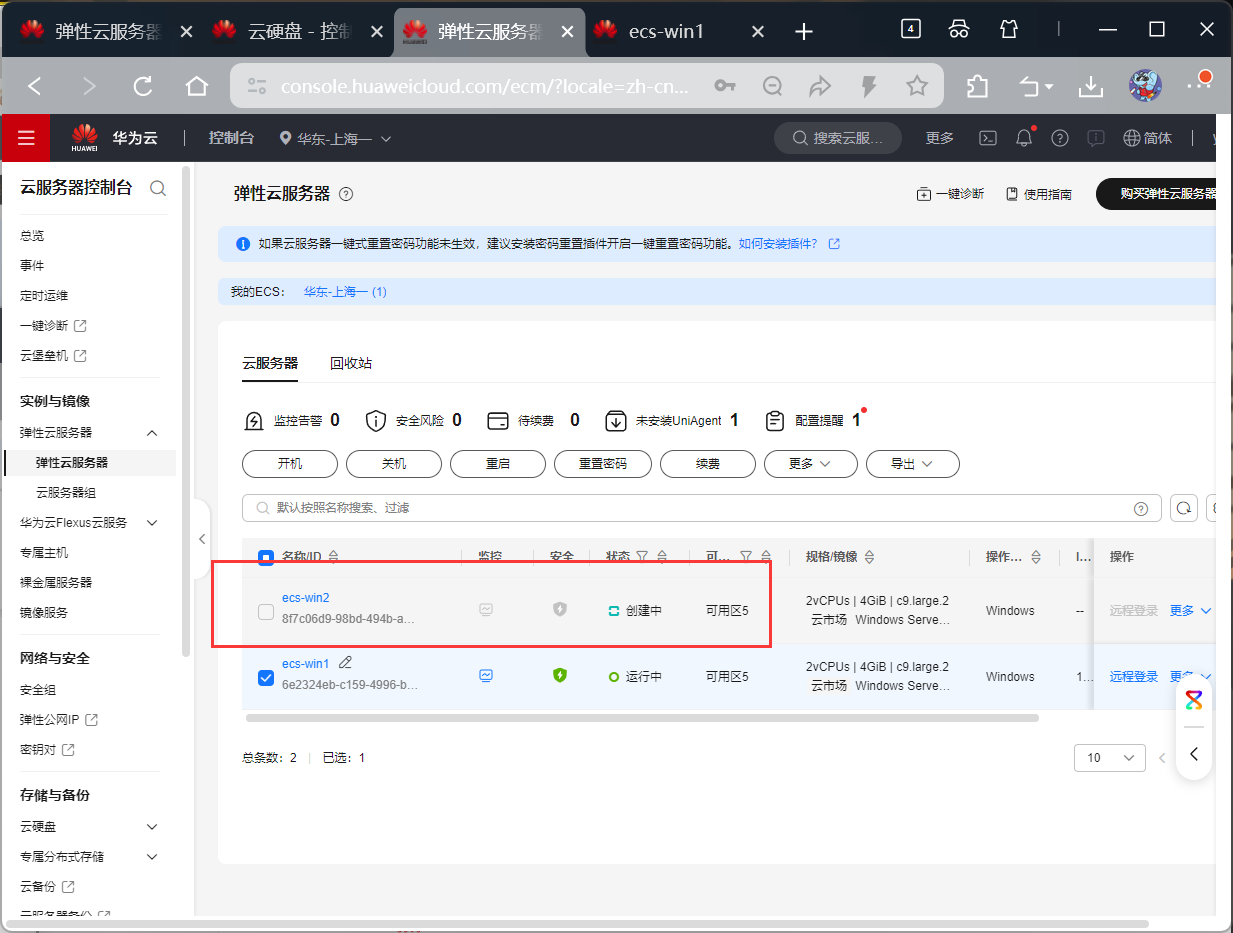Open 安全组 in sidebar
1233x933 pixels.
pyautogui.click(x=38, y=690)
